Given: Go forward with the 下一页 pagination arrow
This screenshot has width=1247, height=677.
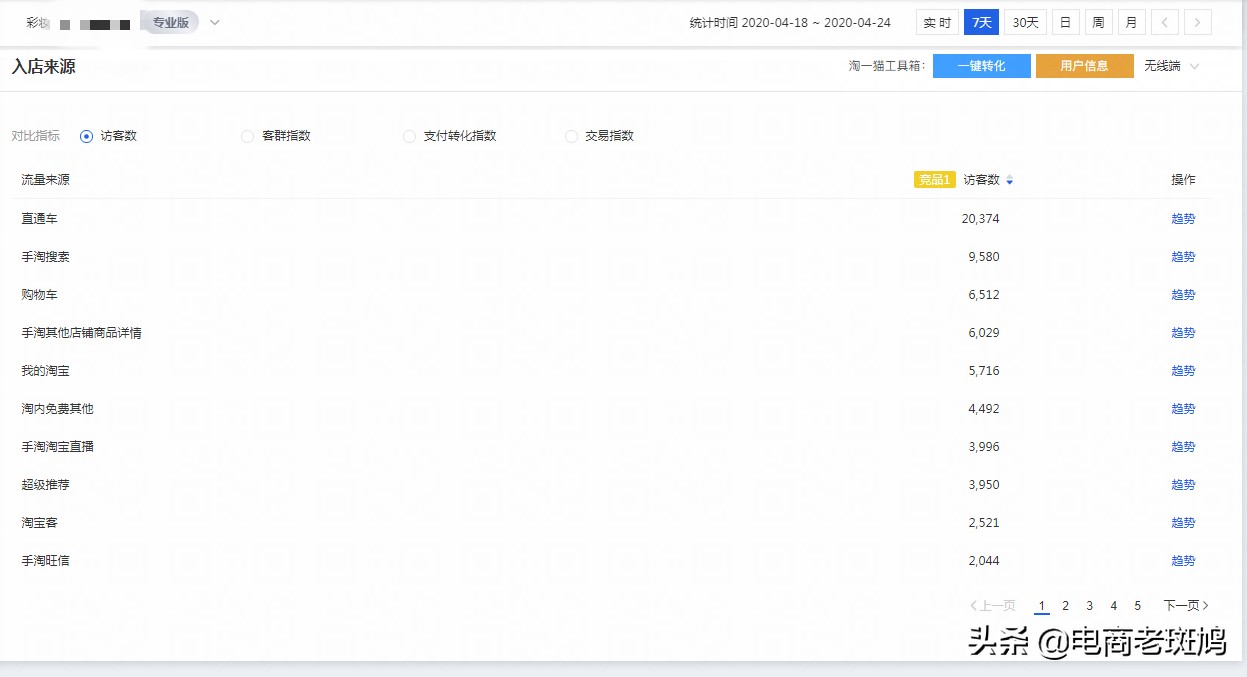Looking at the screenshot, I should (x=1185, y=605).
